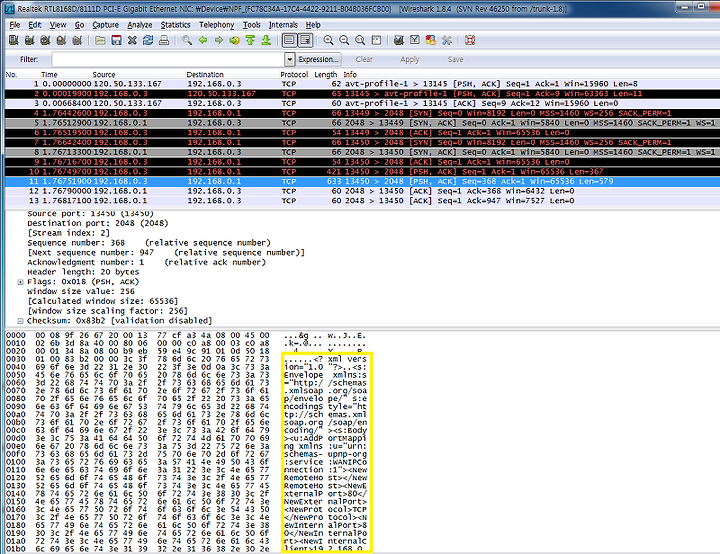This screenshot has width=720, height=554.
Task: Select packet 1 from 120.50.133.167
Action: (x=362, y=84)
